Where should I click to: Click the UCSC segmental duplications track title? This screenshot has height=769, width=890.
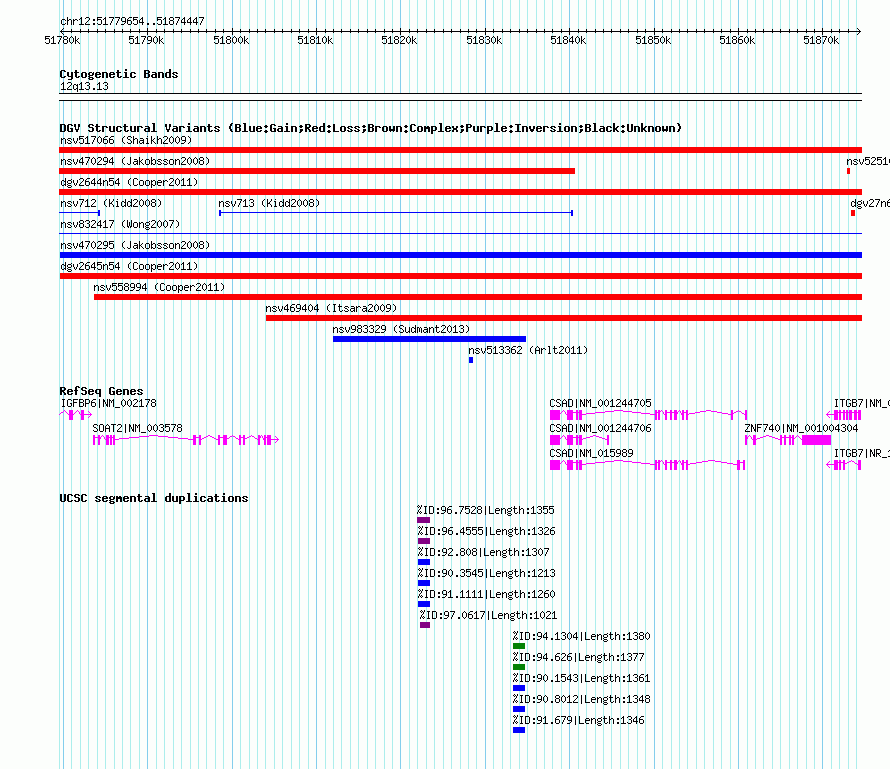point(154,498)
